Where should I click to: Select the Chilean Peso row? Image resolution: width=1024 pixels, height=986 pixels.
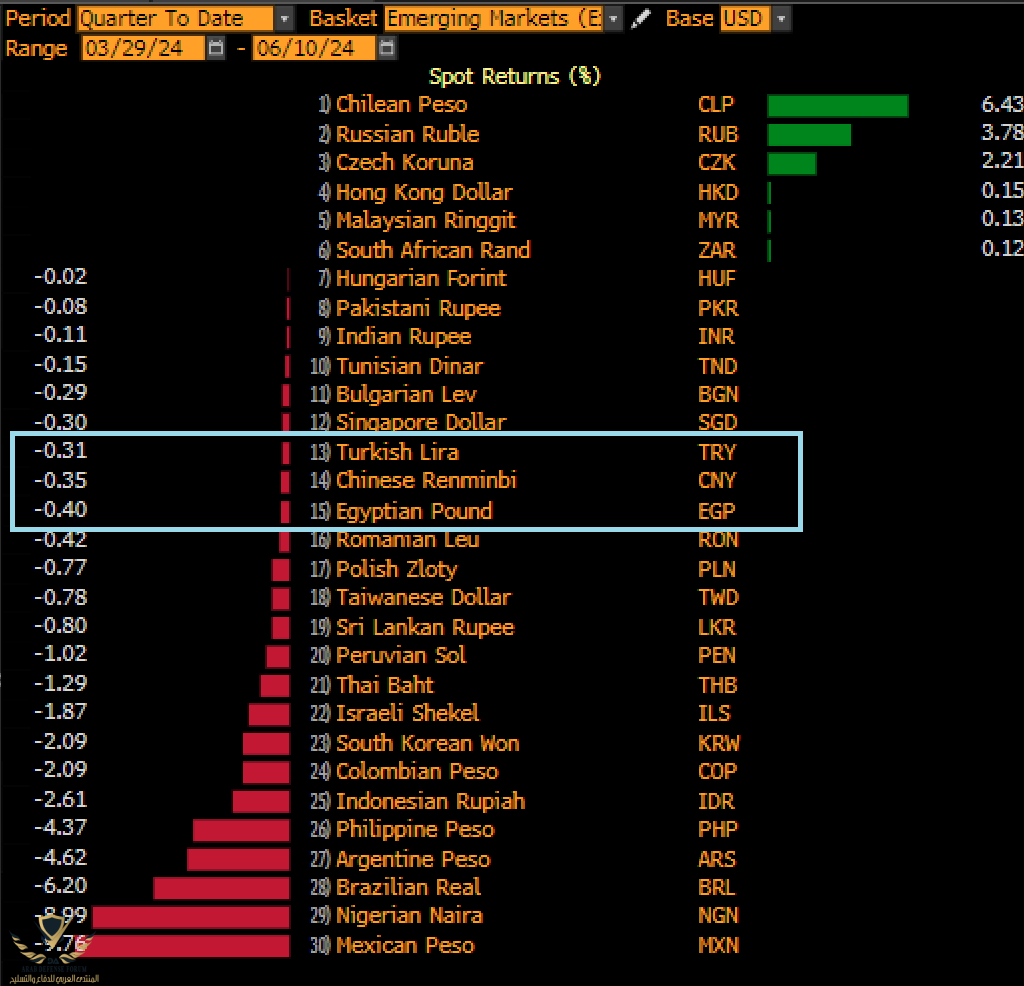(401, 105)
